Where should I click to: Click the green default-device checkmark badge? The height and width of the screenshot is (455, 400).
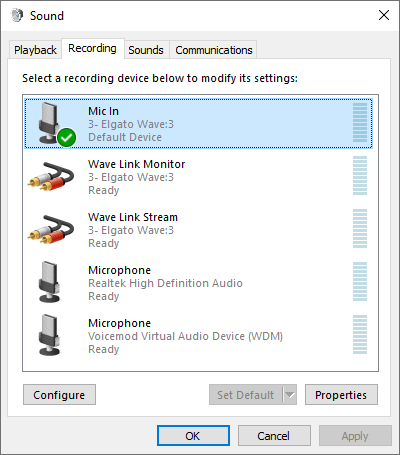[66, 137]
